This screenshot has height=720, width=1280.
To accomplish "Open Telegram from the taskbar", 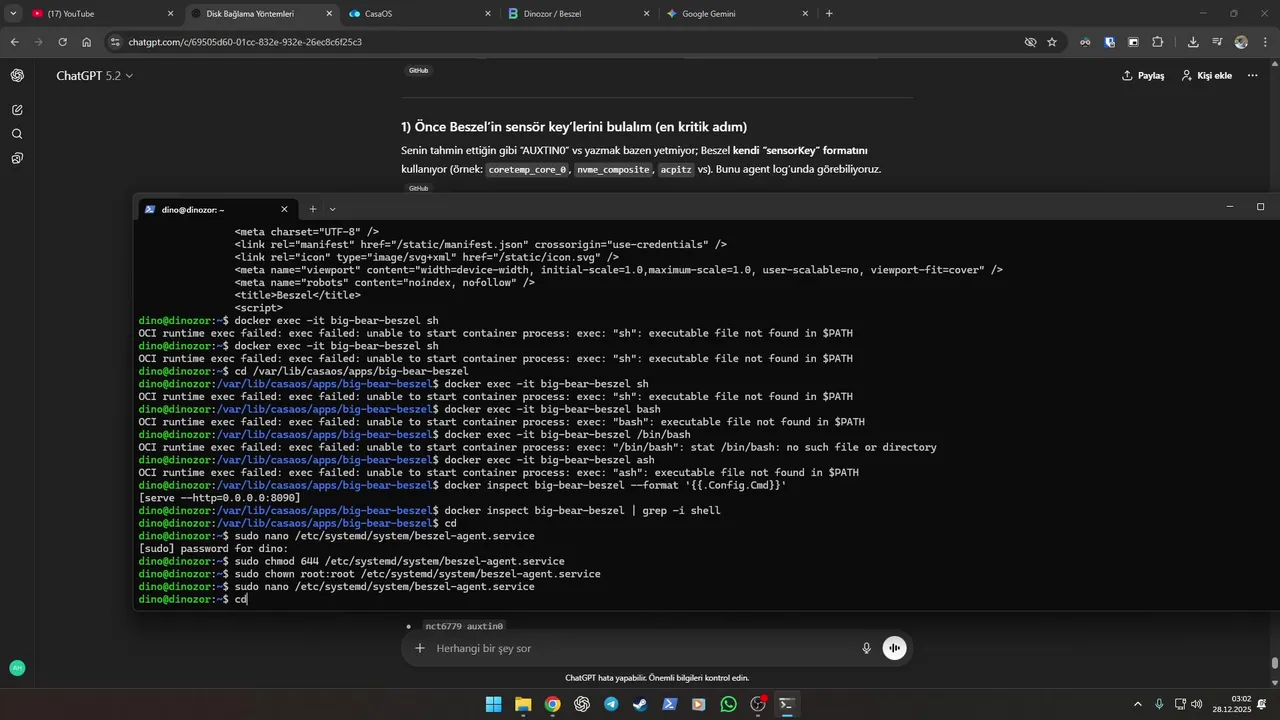I will click(x=611, y=704).
